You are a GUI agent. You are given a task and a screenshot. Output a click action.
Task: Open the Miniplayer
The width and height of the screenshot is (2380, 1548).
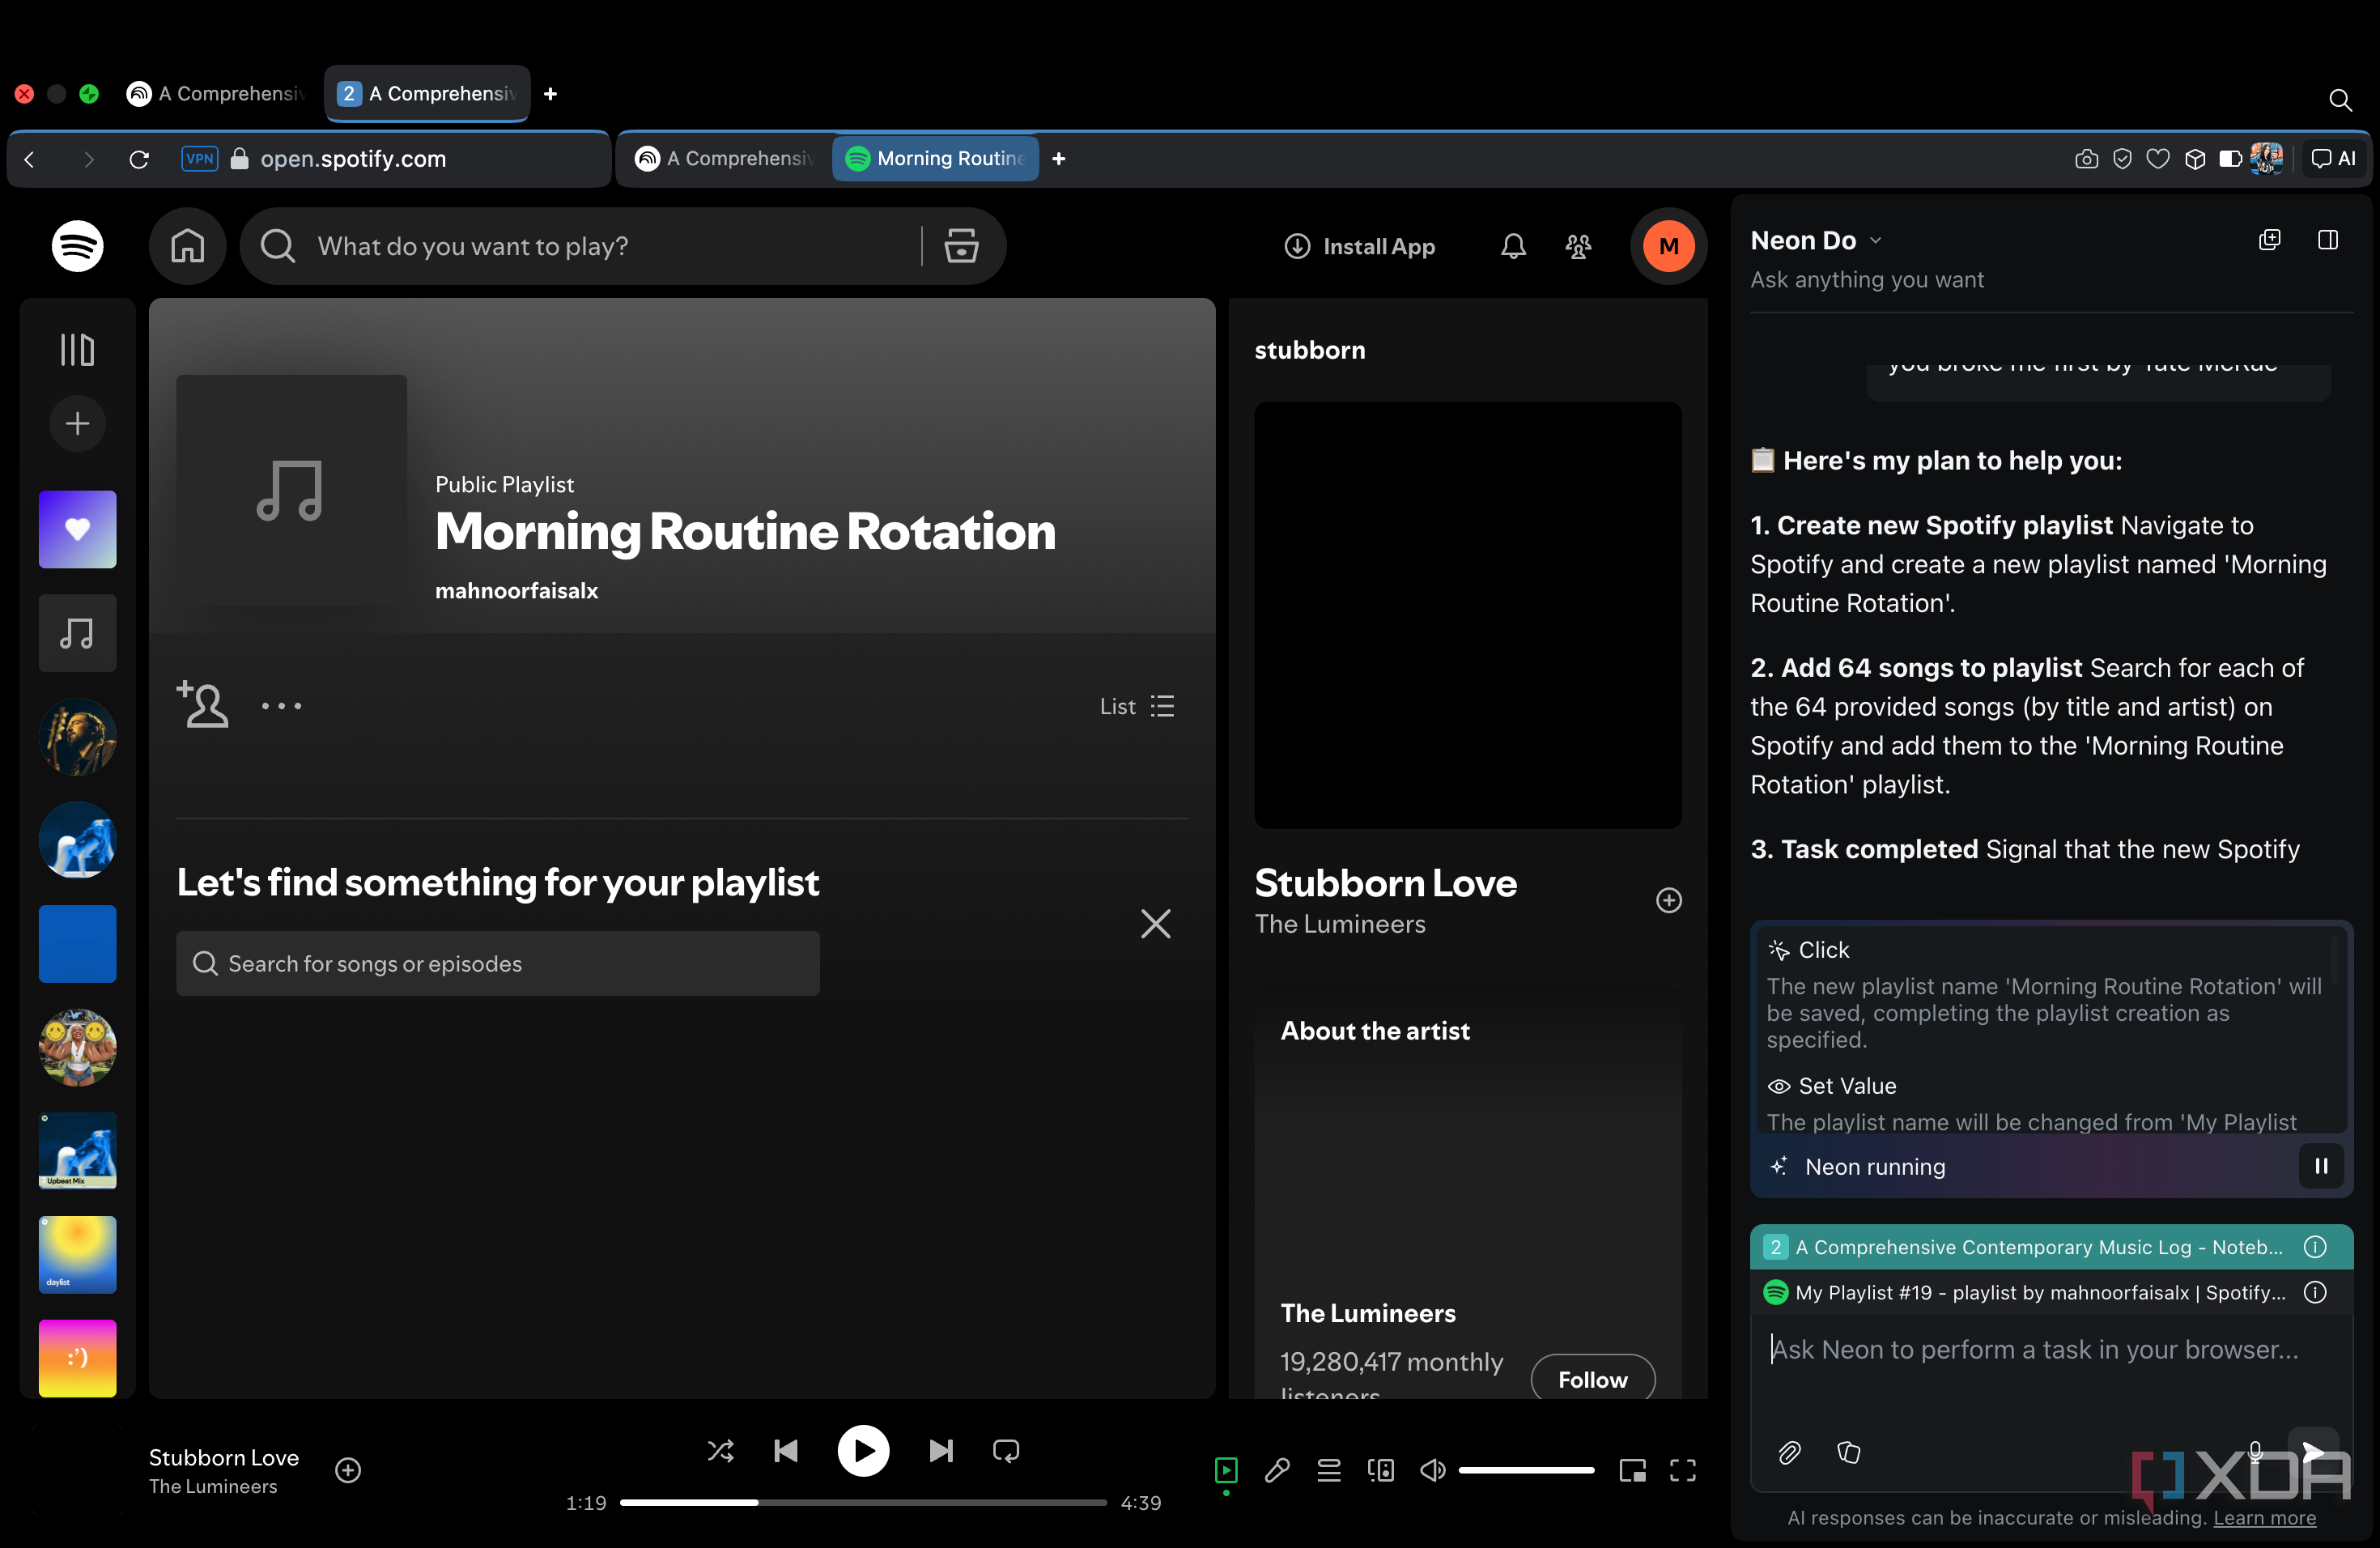coord(1632,1470)
